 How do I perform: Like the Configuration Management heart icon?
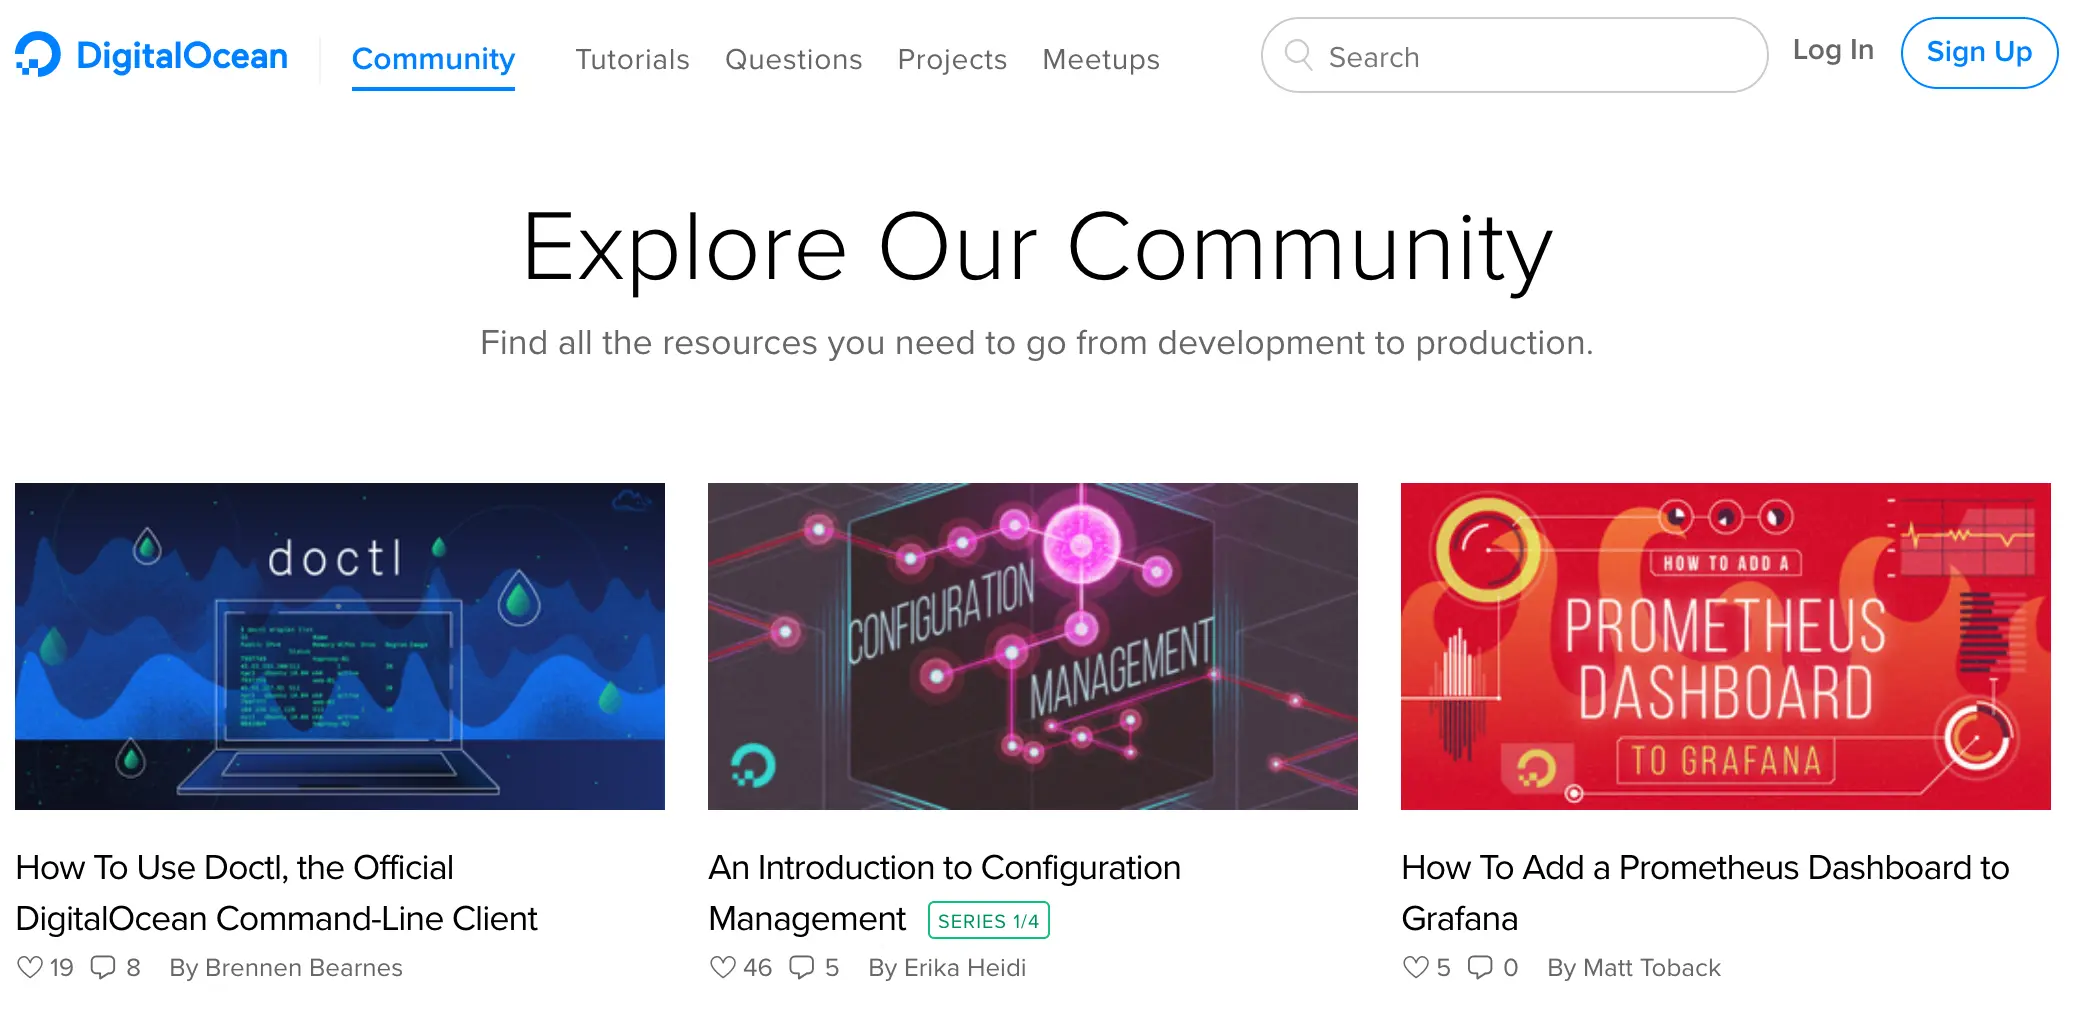coord(723,967)
